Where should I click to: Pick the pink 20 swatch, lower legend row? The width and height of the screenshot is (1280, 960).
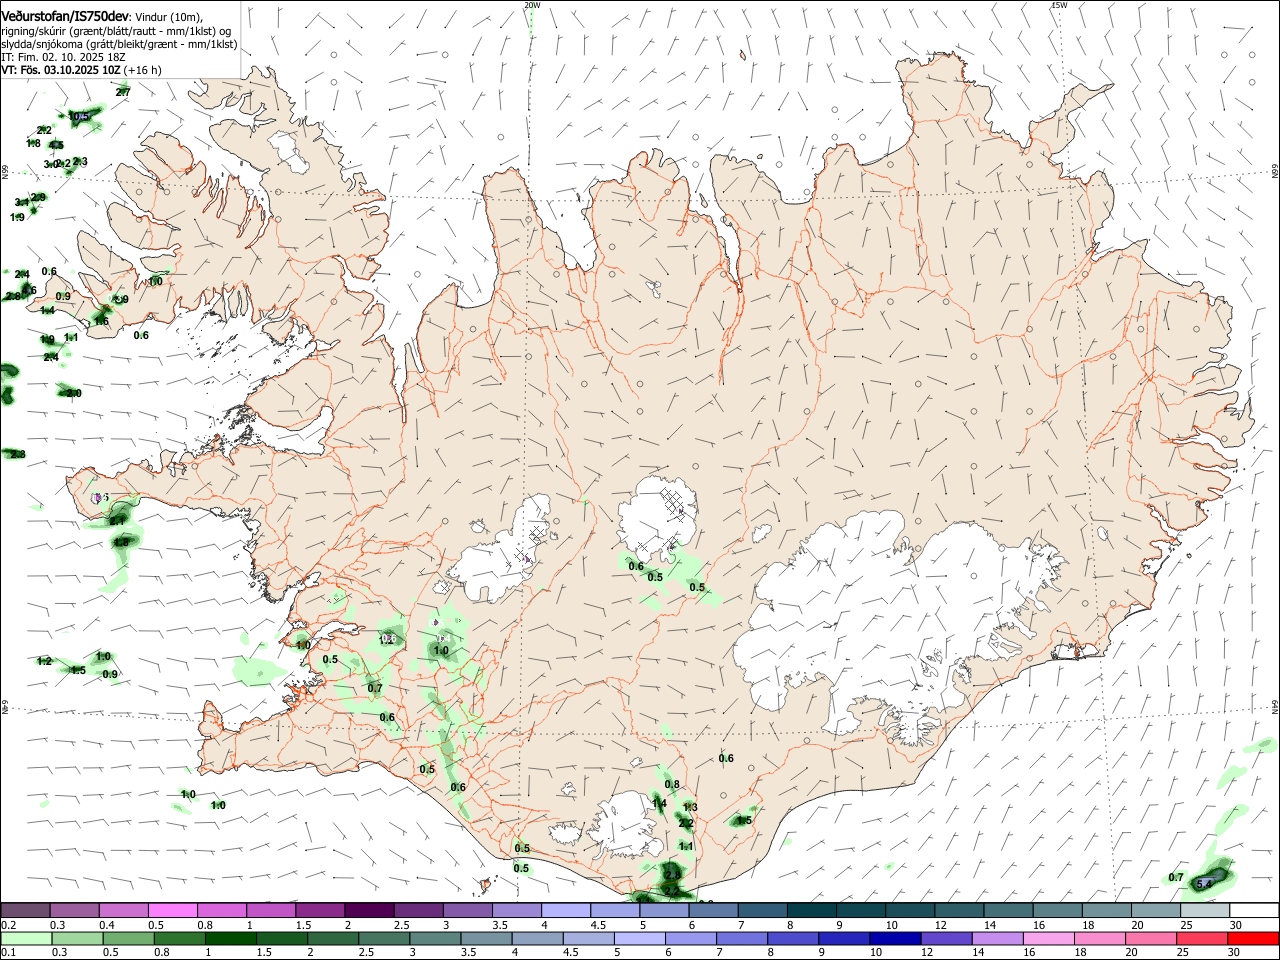coord(1150,938)
